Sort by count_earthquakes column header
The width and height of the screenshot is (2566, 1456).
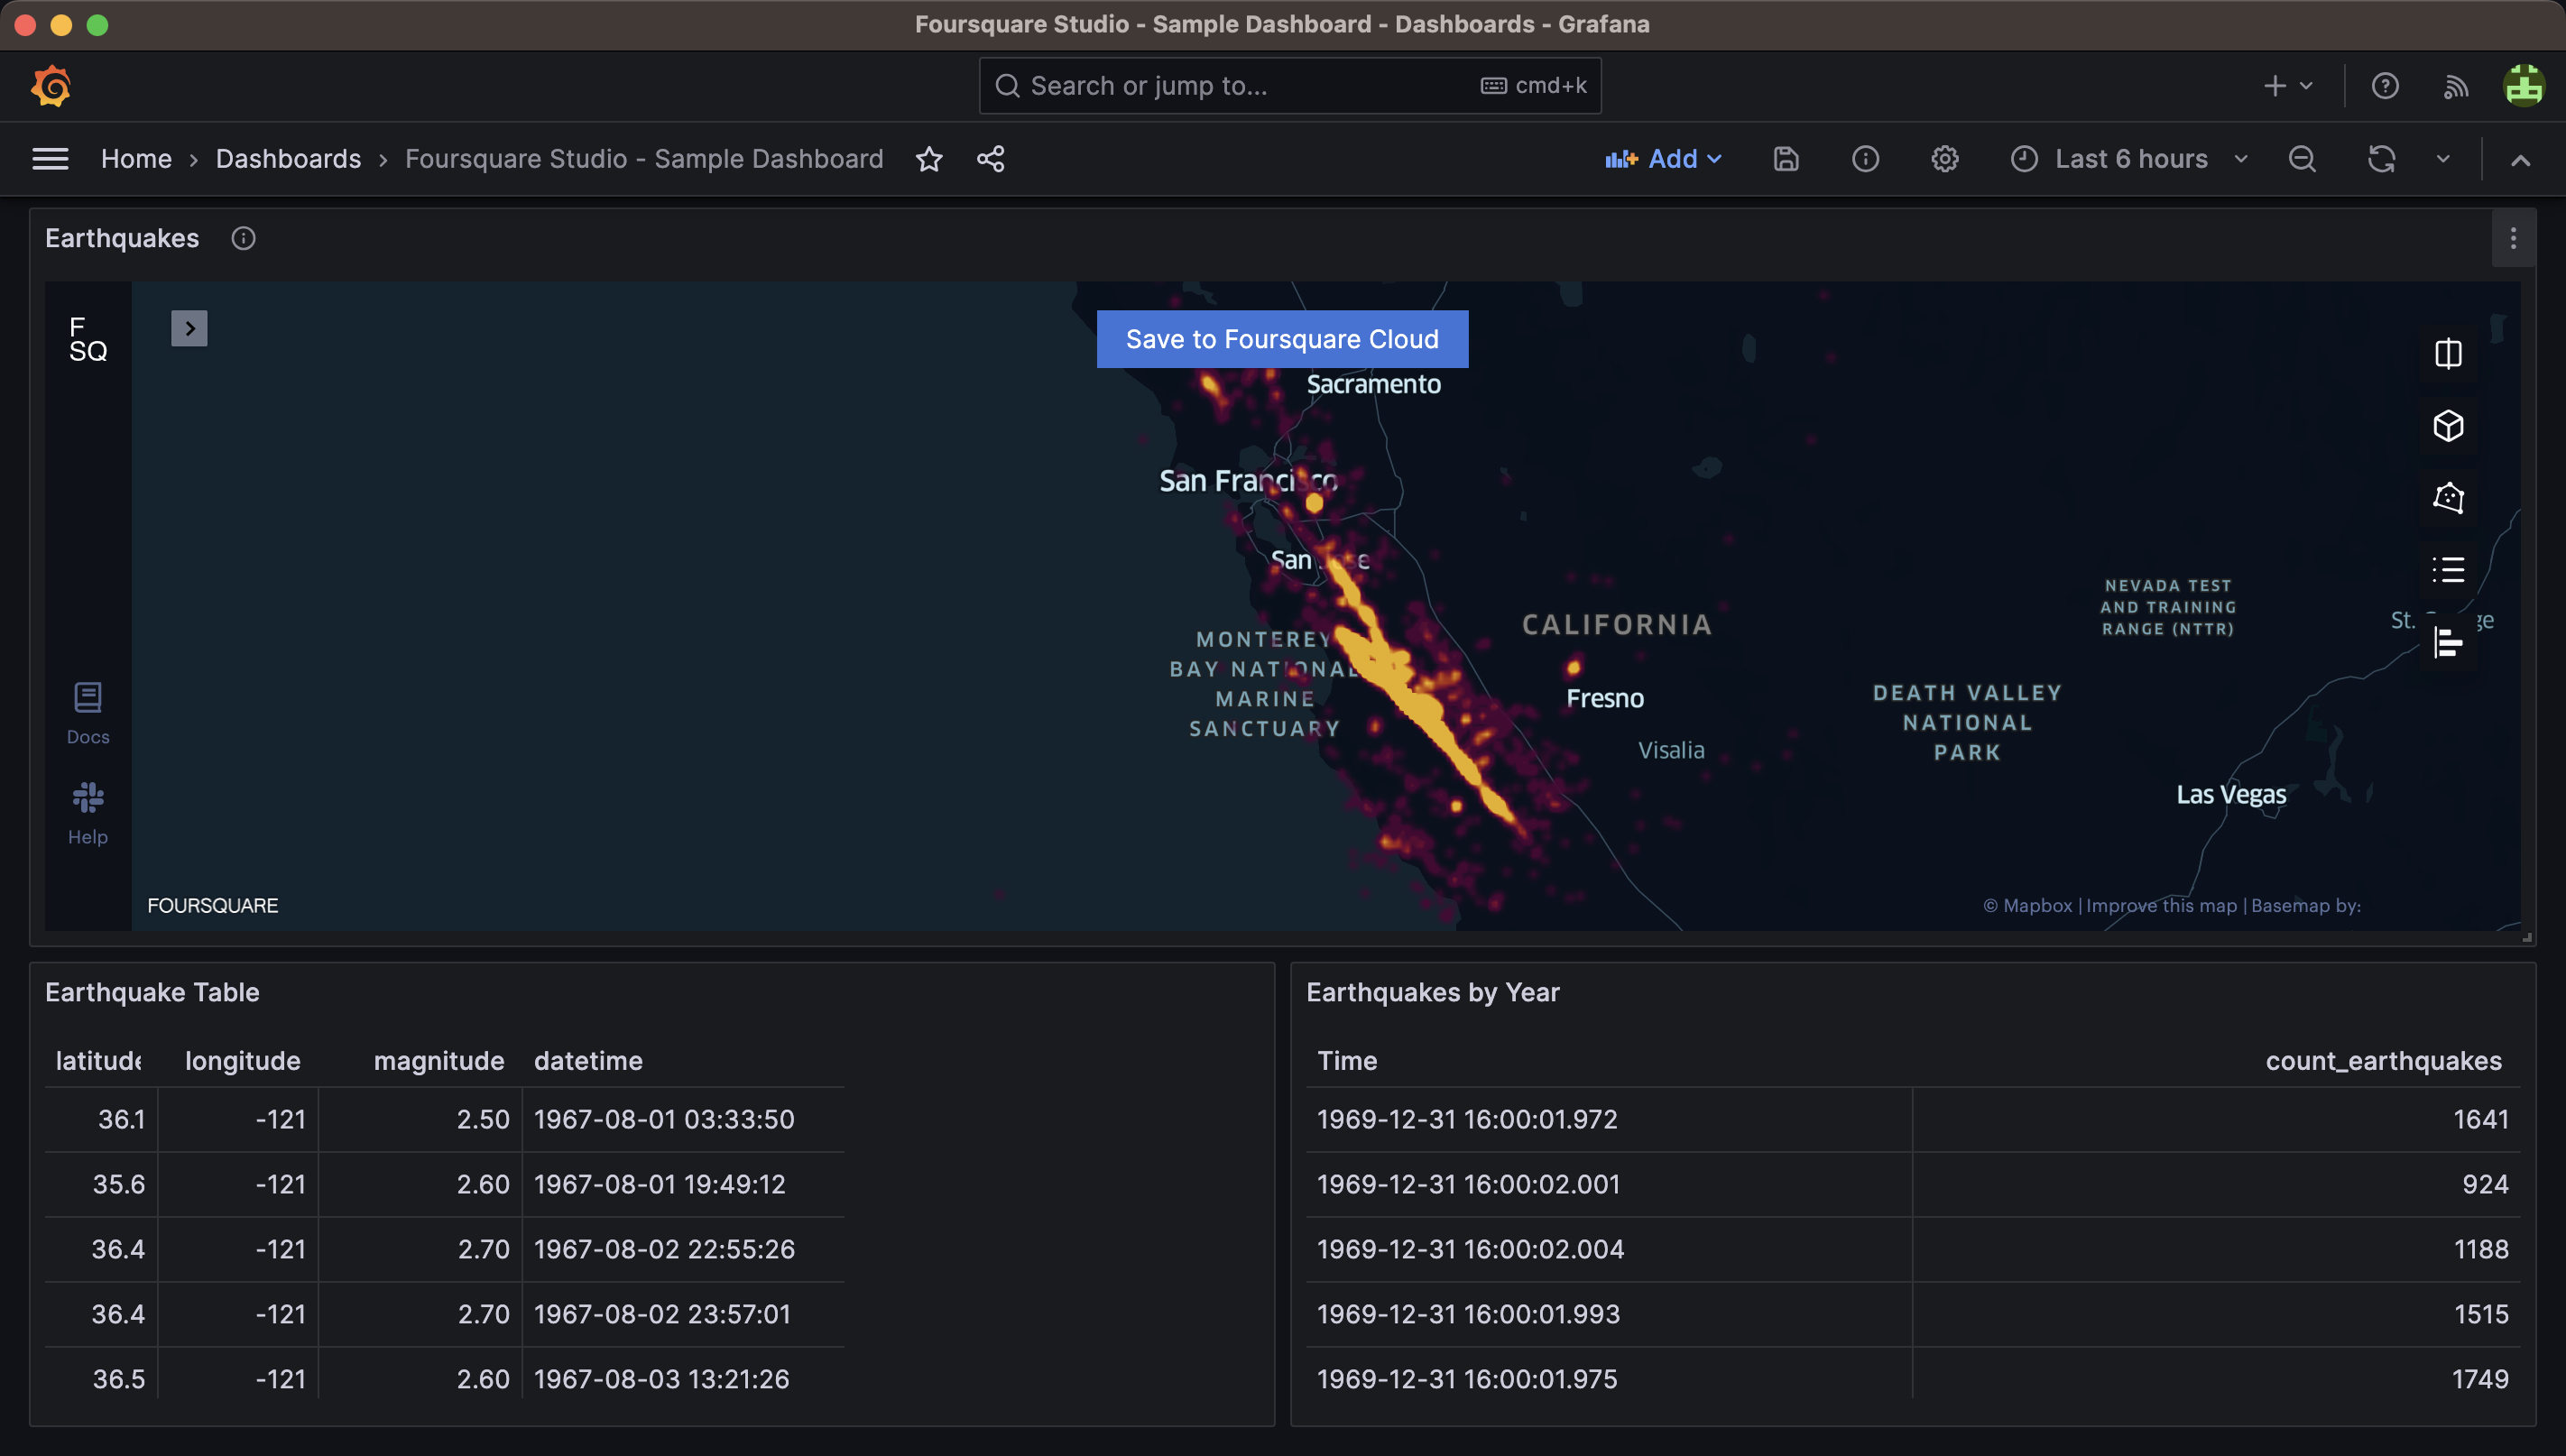[2383, 1060]
